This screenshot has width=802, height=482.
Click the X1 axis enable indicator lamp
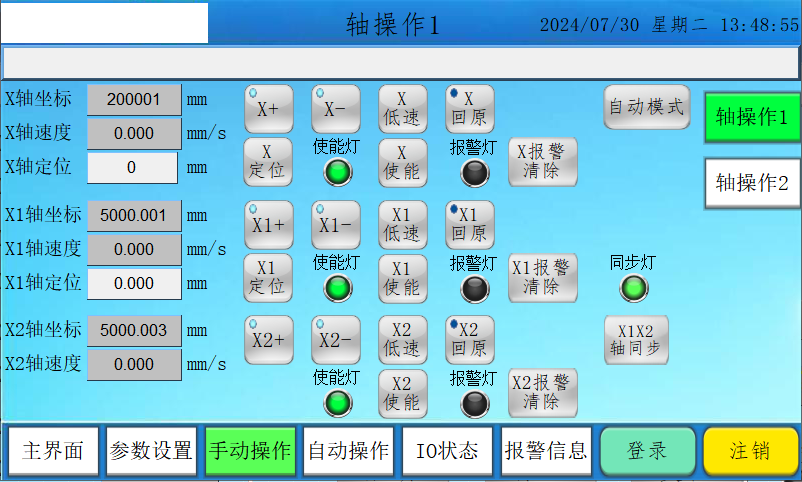click(339, 288)
